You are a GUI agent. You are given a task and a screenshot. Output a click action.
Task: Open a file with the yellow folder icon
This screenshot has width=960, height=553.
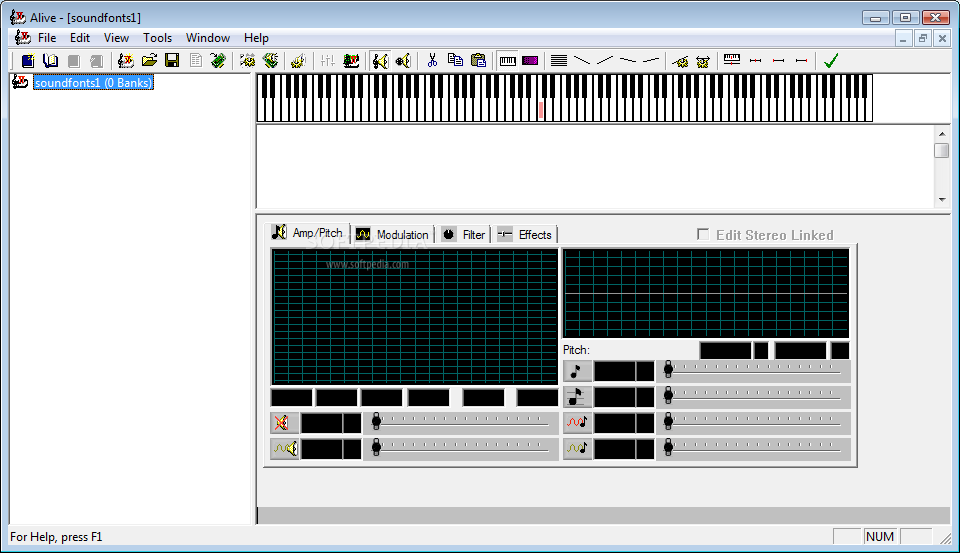tap(149, 61)
